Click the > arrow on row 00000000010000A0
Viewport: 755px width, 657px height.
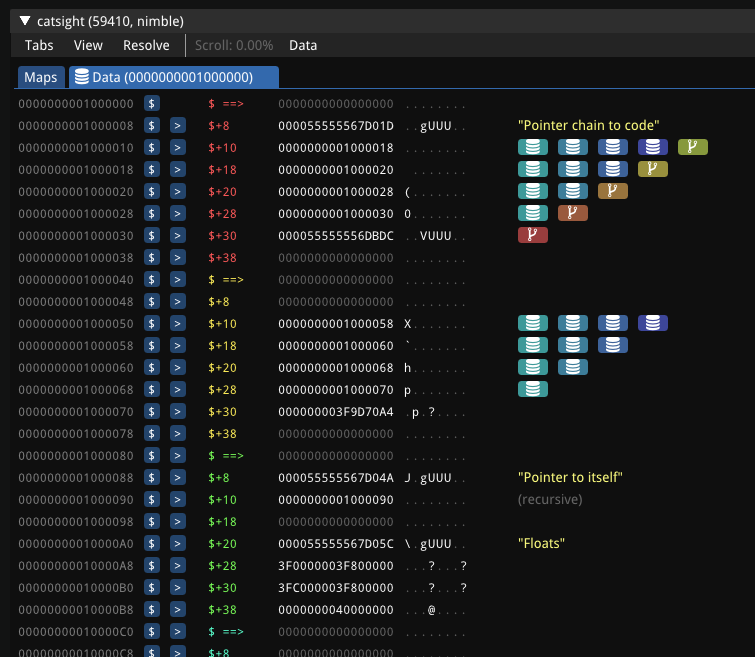[177, 543]
